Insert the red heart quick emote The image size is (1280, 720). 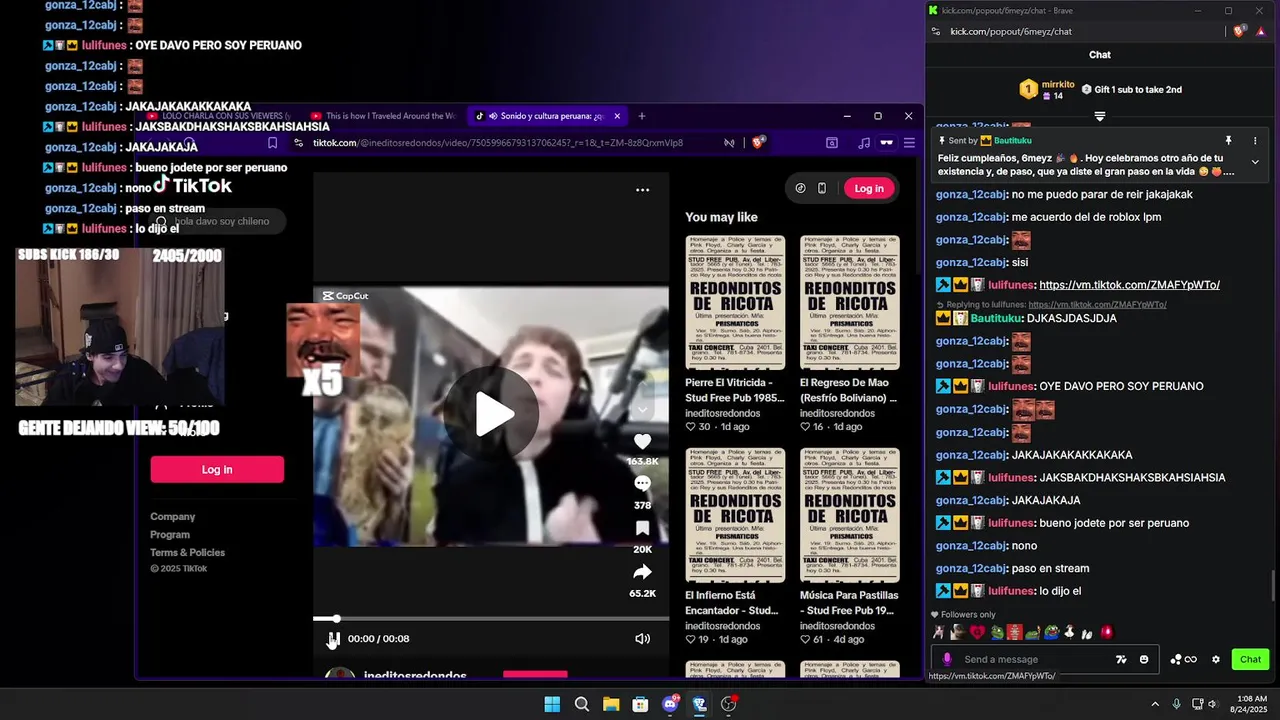pos(977,632)
